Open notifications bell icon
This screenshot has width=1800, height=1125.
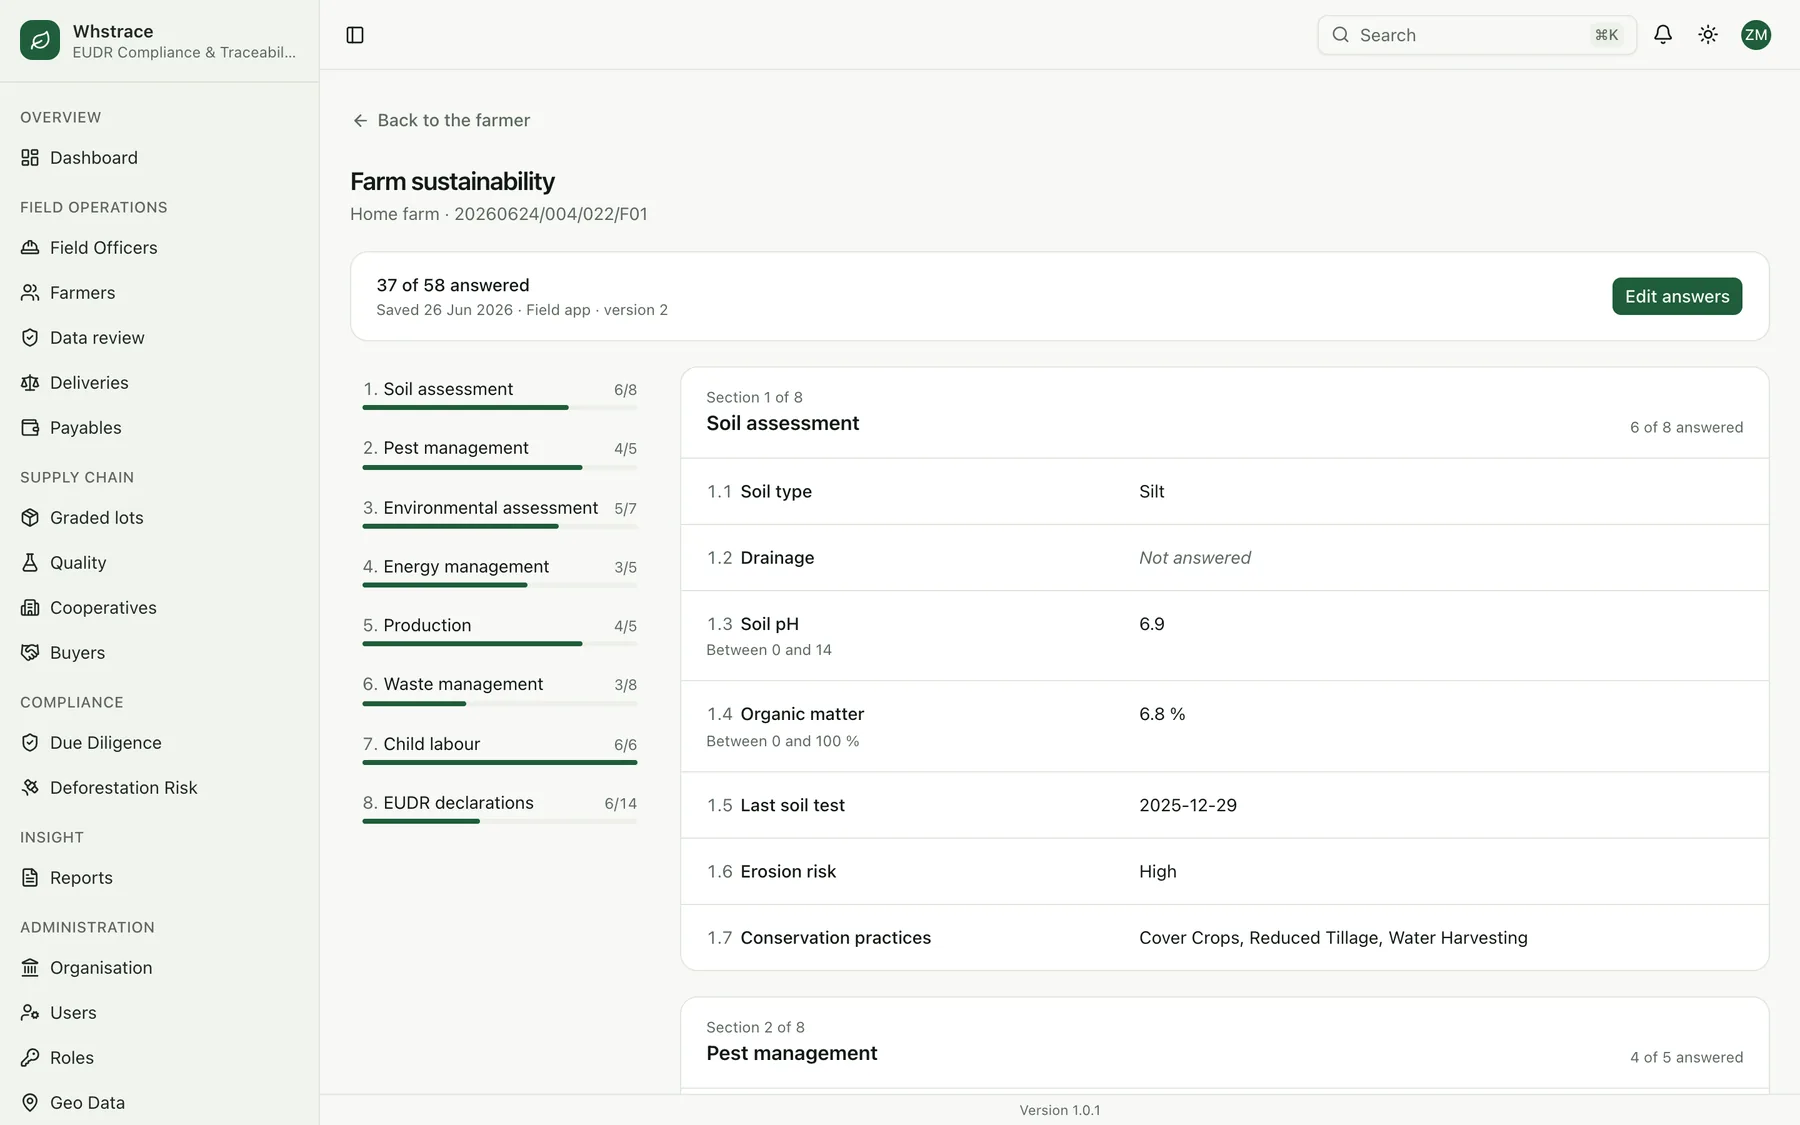point(1663,35)
